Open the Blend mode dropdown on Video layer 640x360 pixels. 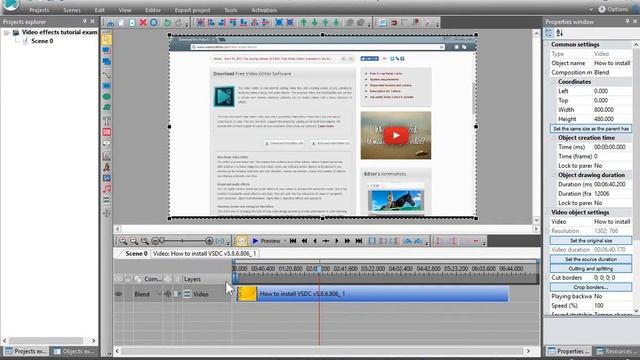click(159, 294)
